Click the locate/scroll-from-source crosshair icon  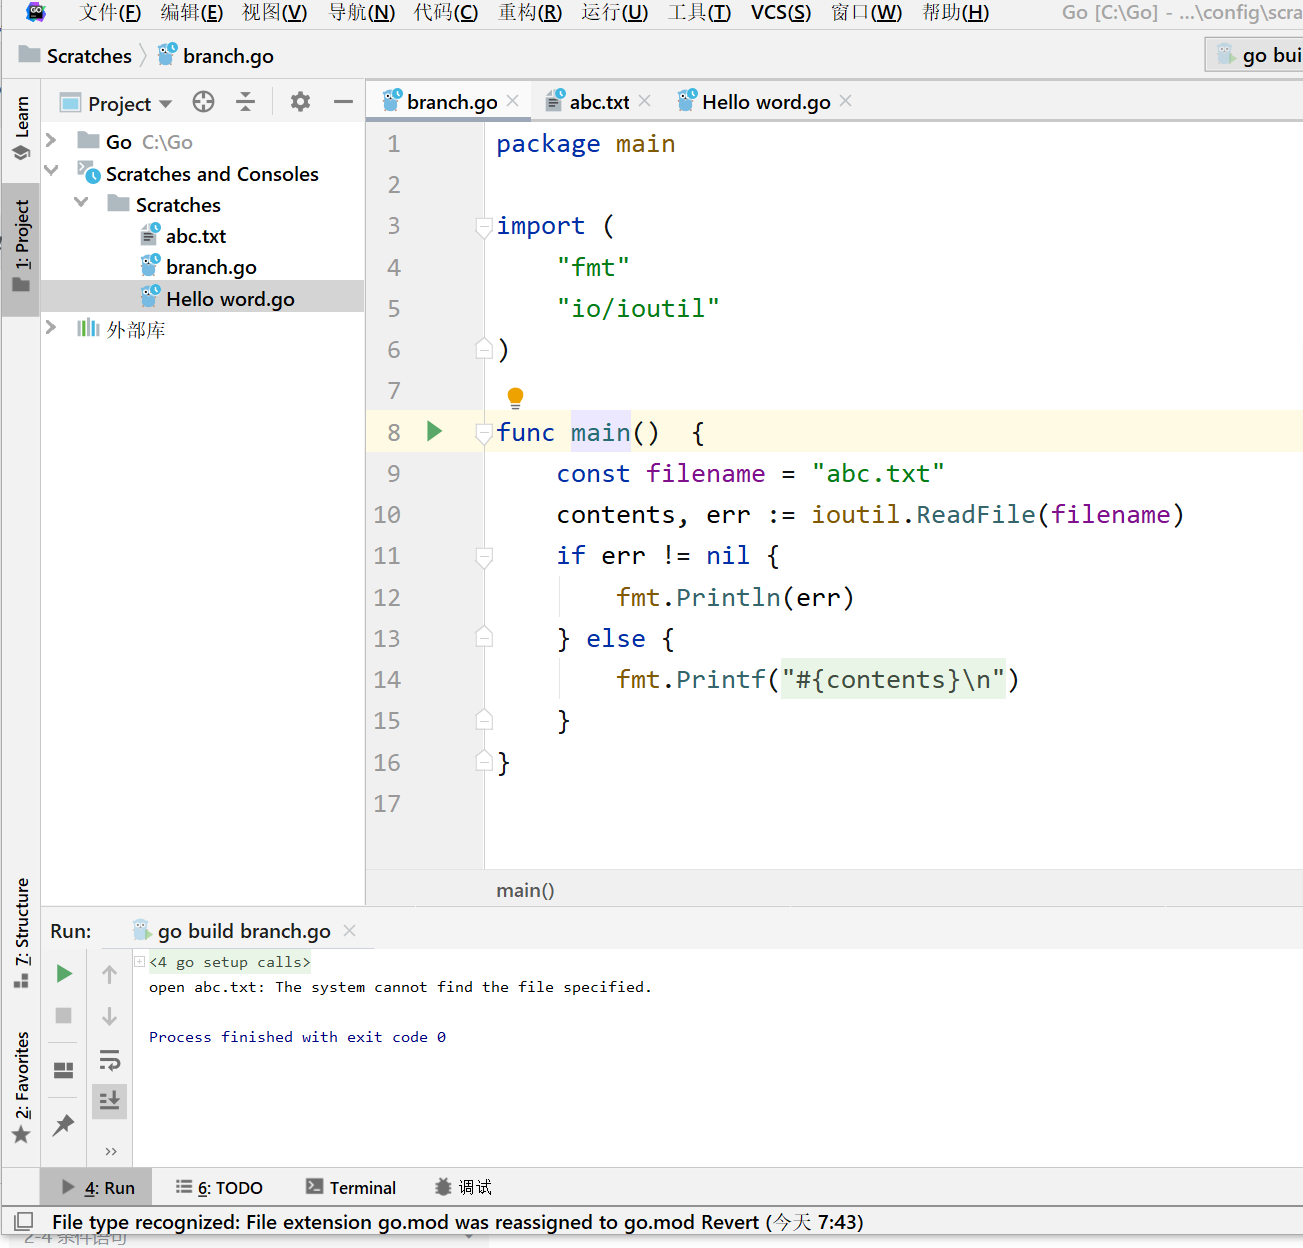point(203,102)
